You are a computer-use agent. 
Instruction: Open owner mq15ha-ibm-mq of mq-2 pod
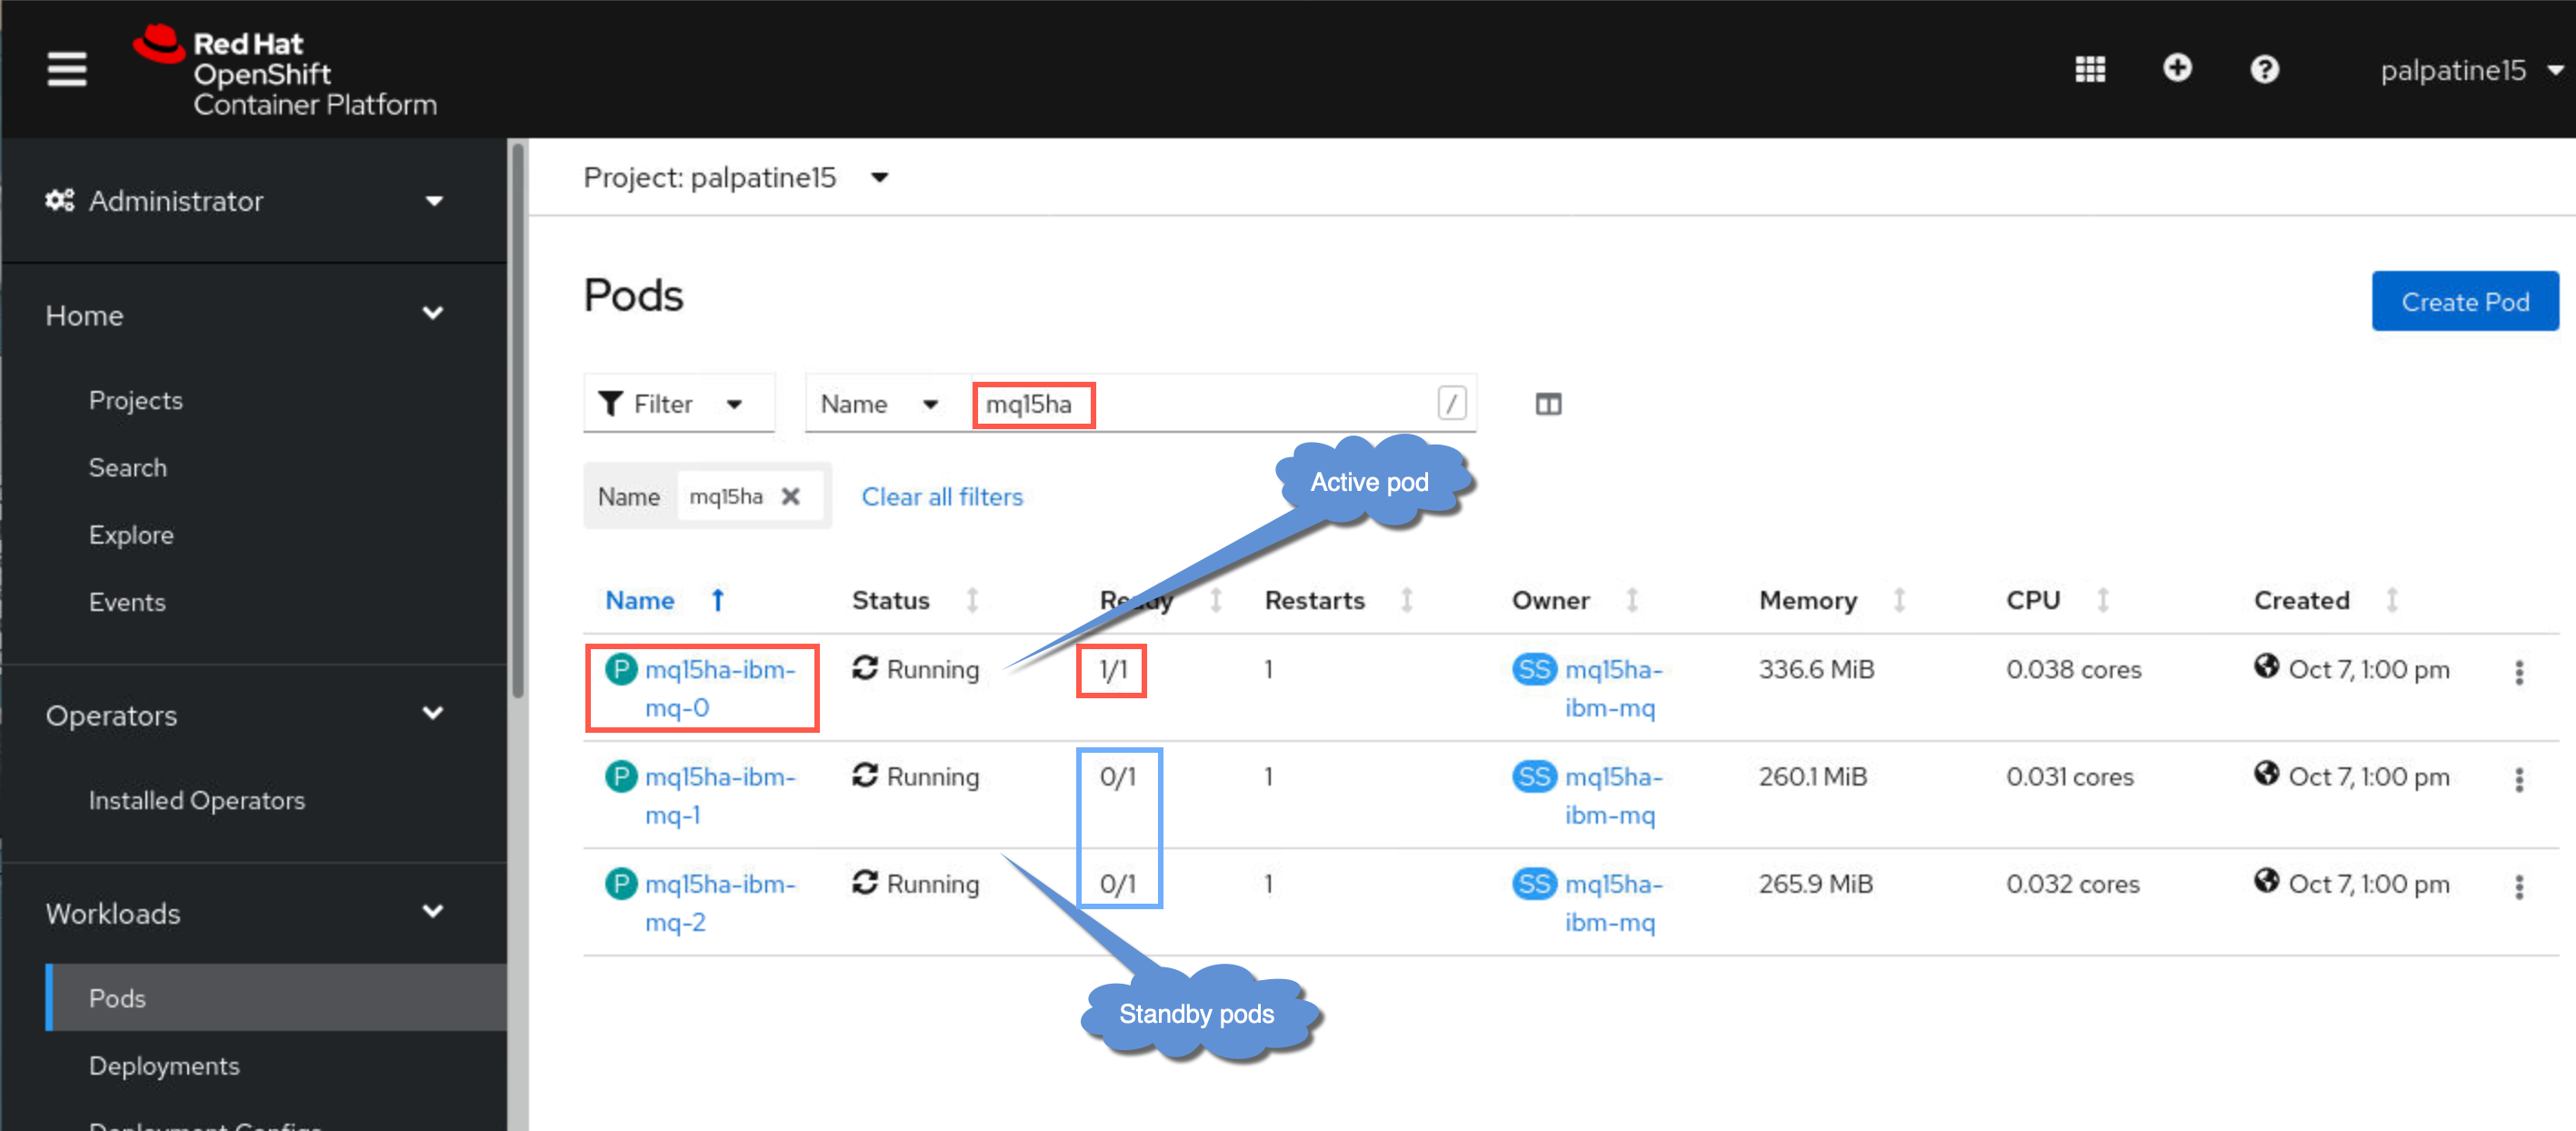point(1613,902)
